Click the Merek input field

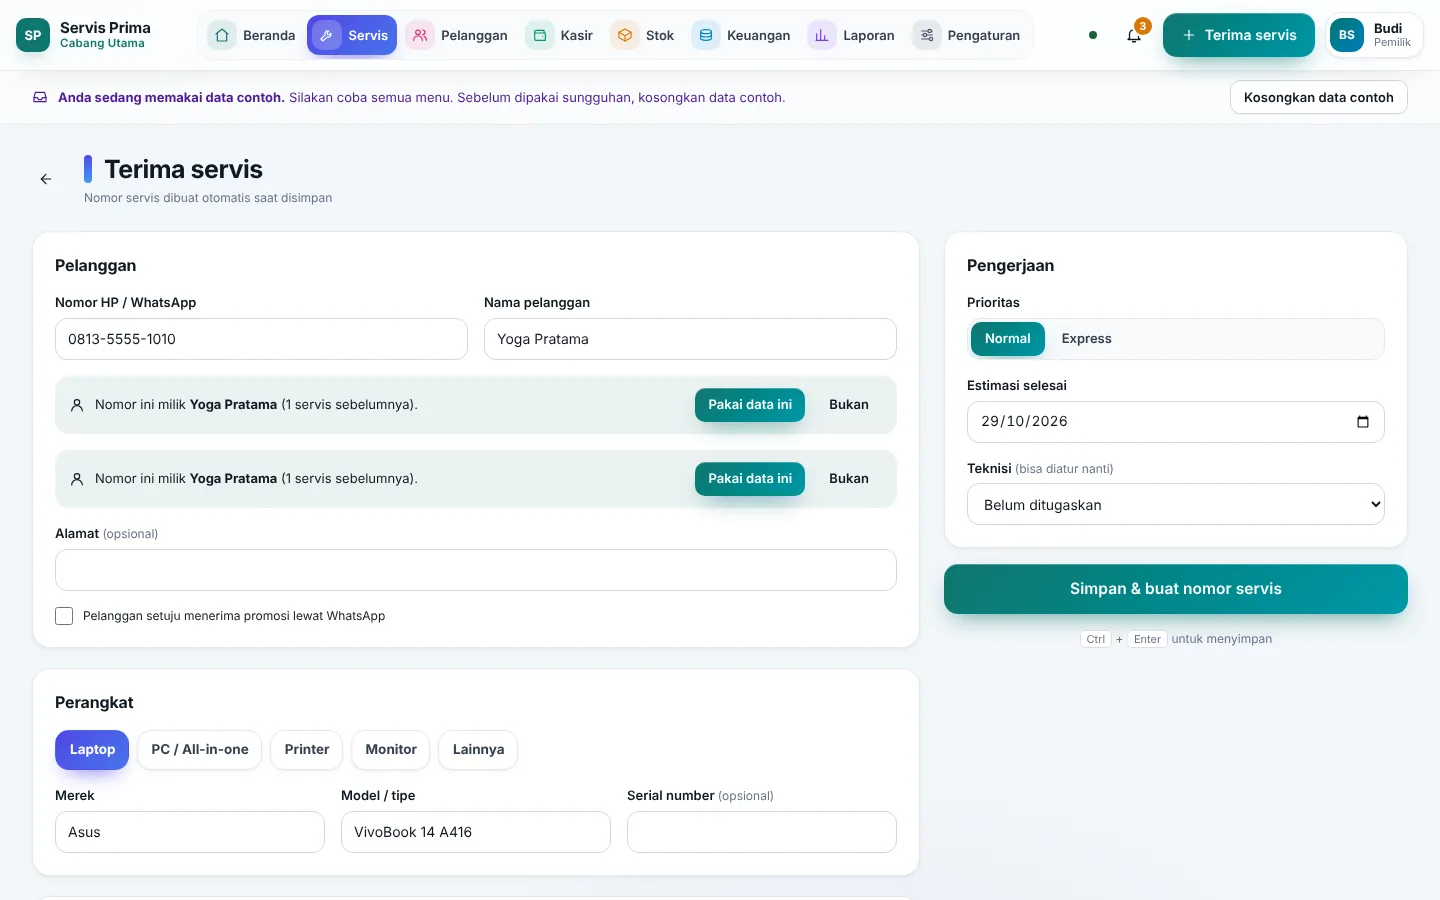tap(190, 832)
